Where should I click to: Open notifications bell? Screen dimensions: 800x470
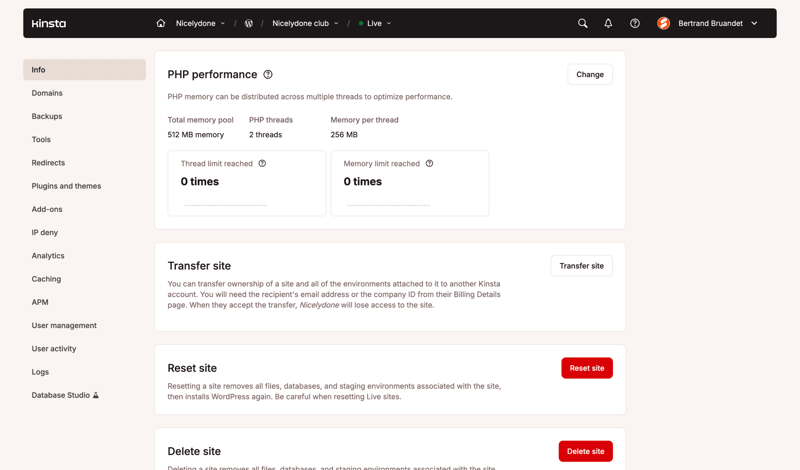click(608, 23)
